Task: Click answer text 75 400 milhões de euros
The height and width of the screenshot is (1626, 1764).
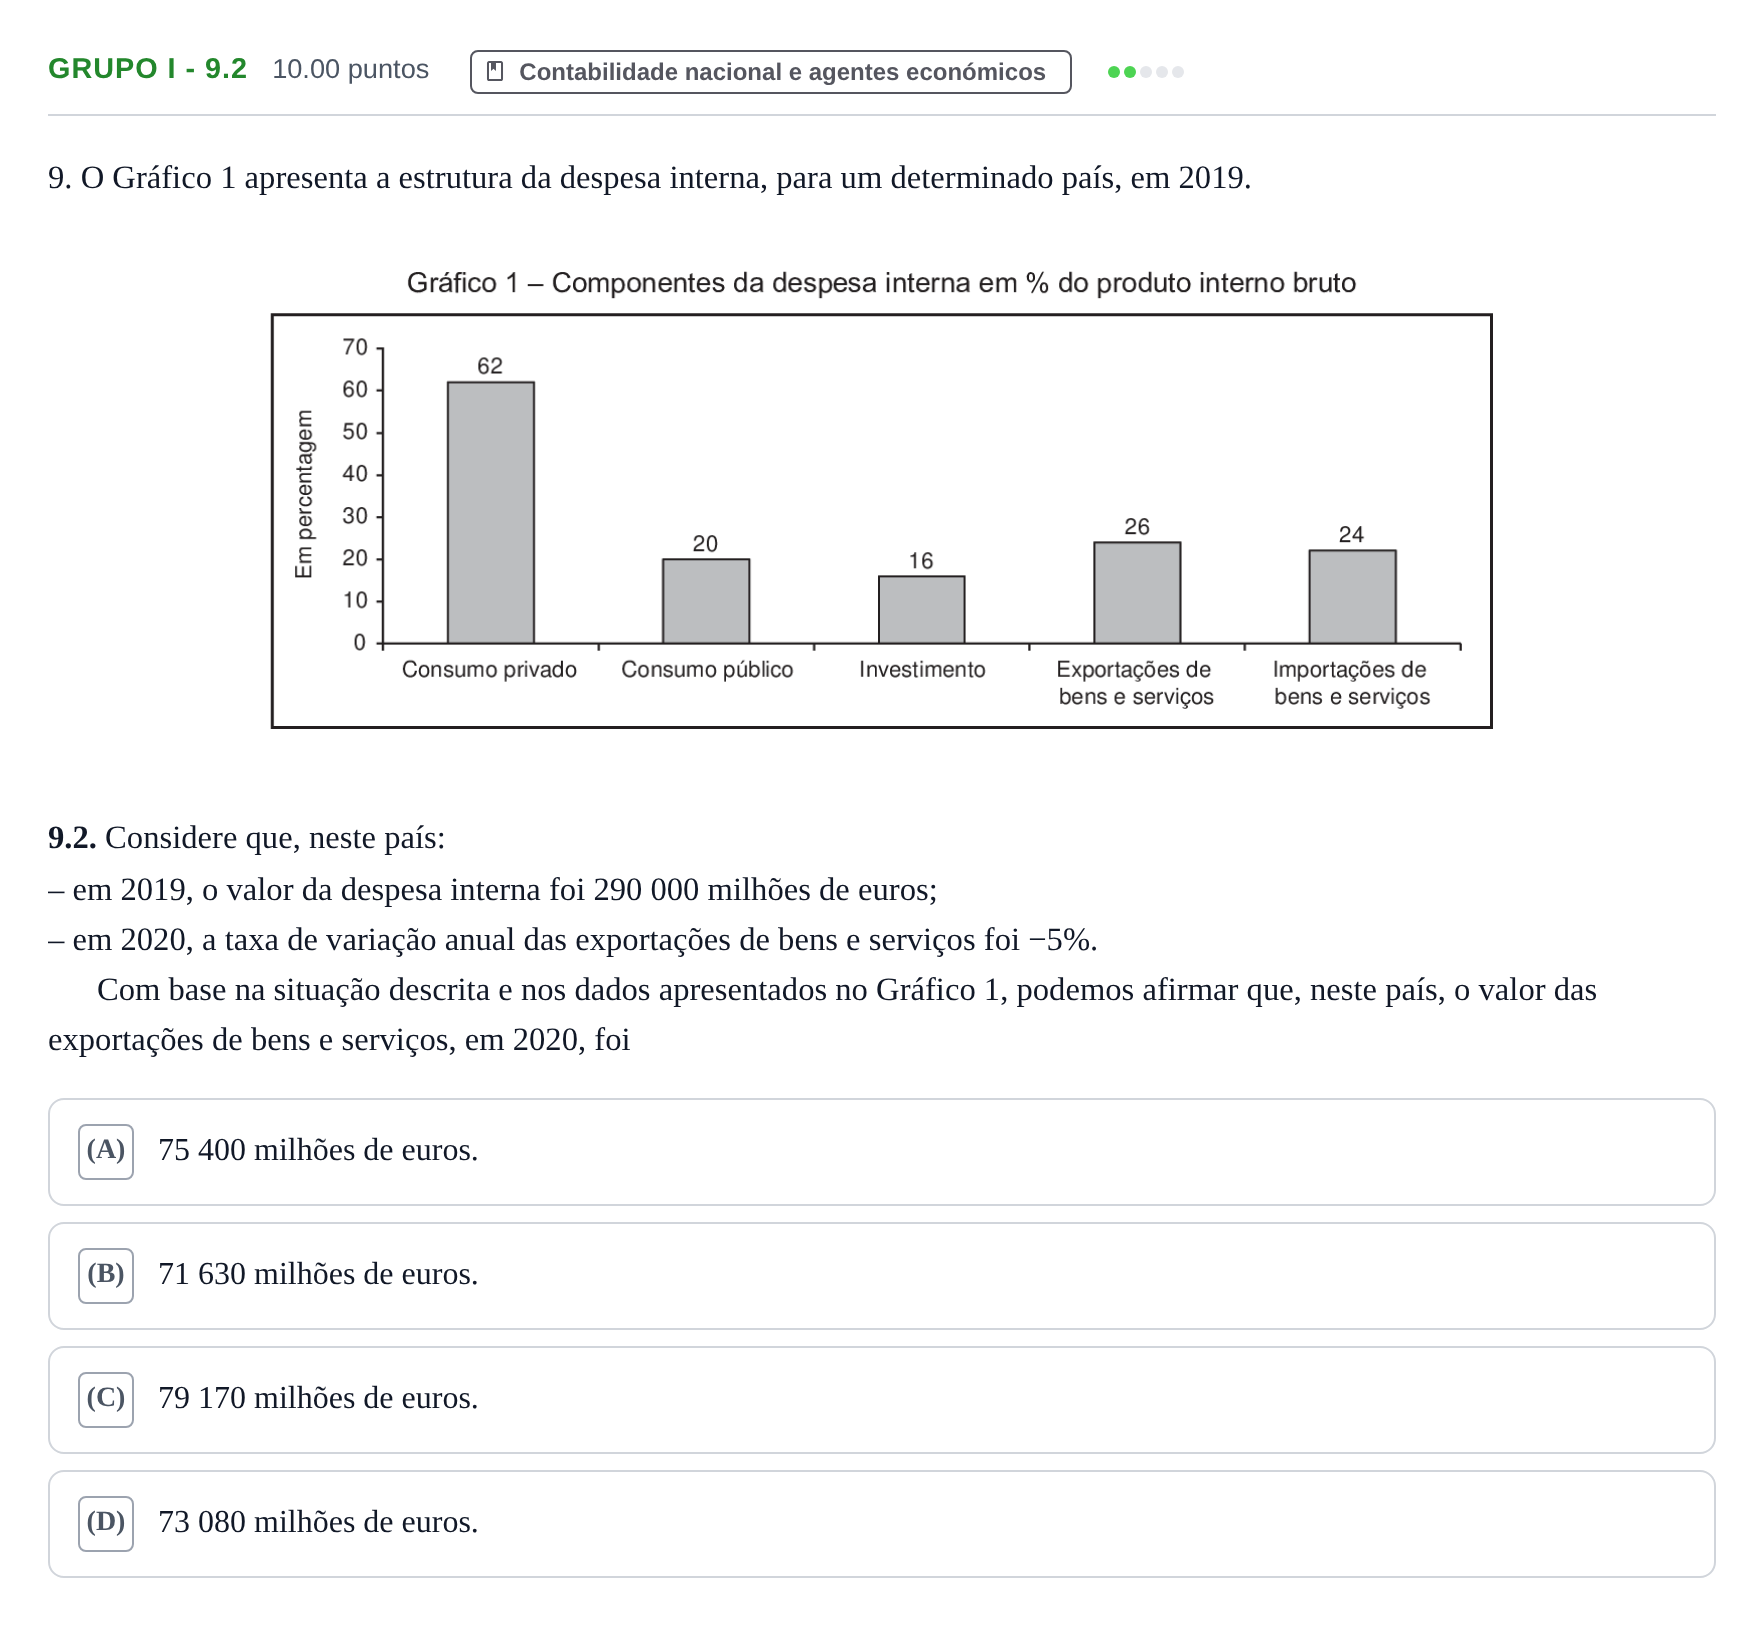Action: click(x=318, y=1151)
